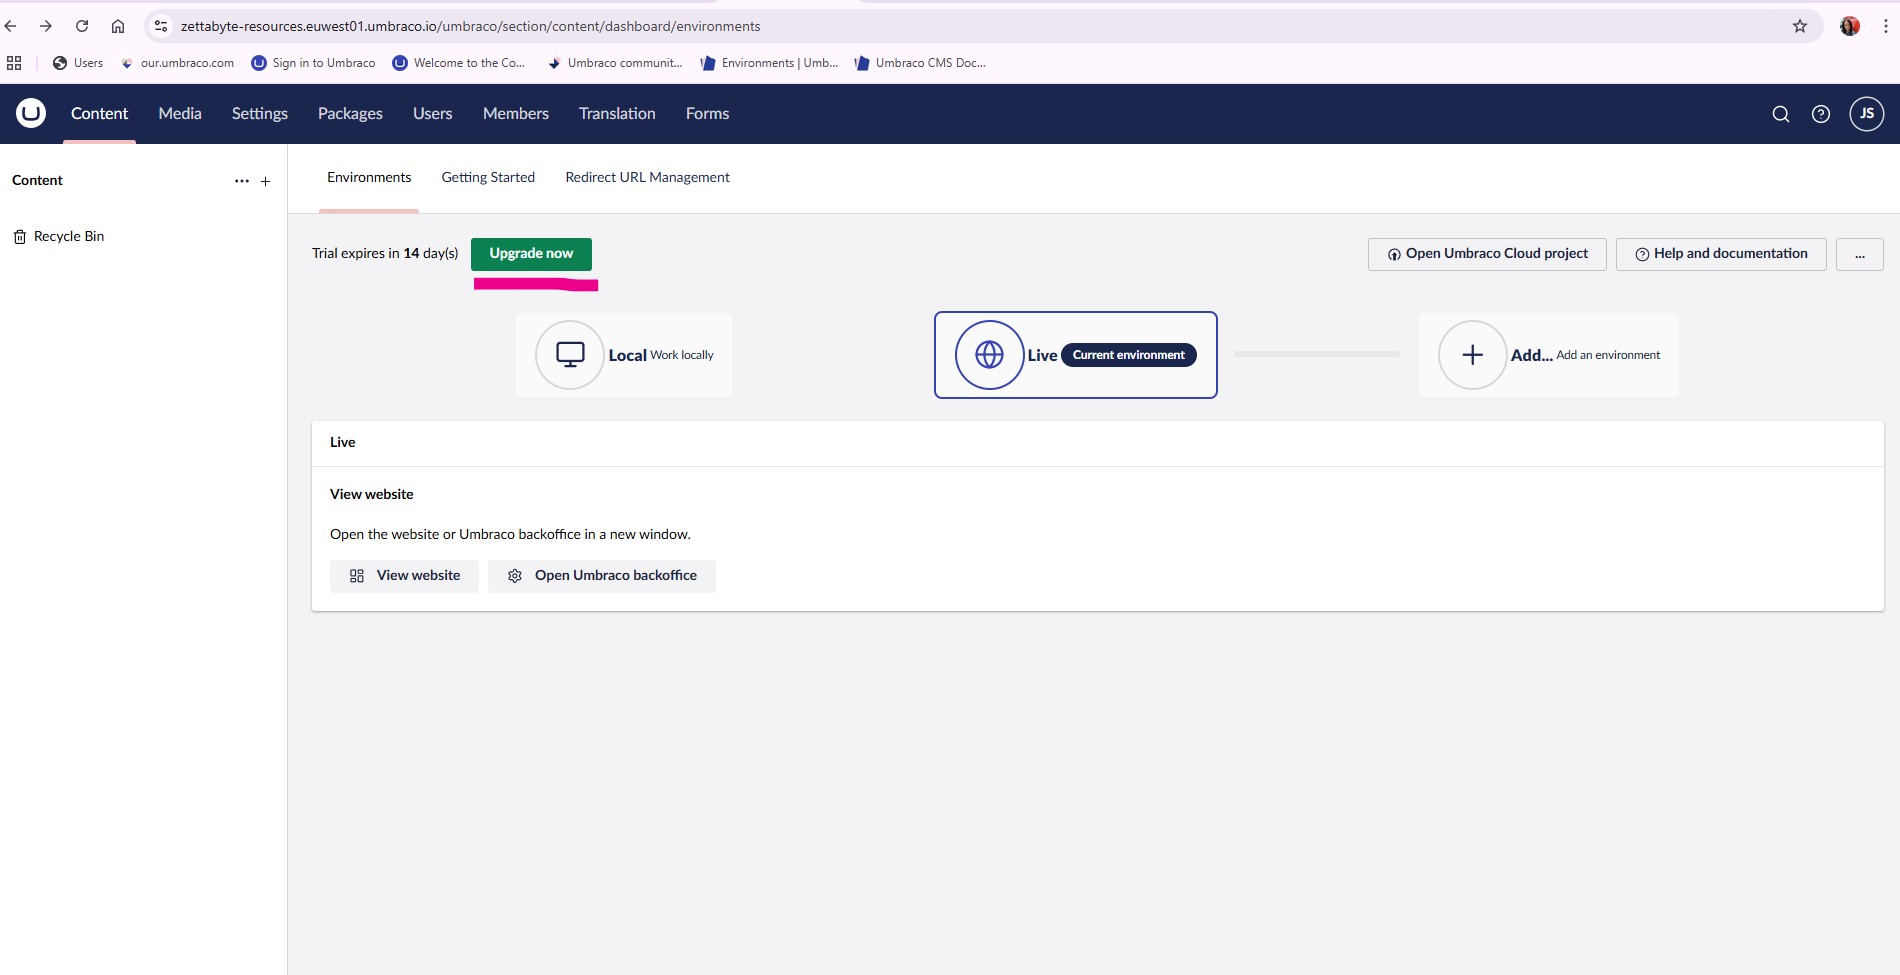1900x975 pixels.
Task: Click the browser address bar URL
Action: coord(470,26)
